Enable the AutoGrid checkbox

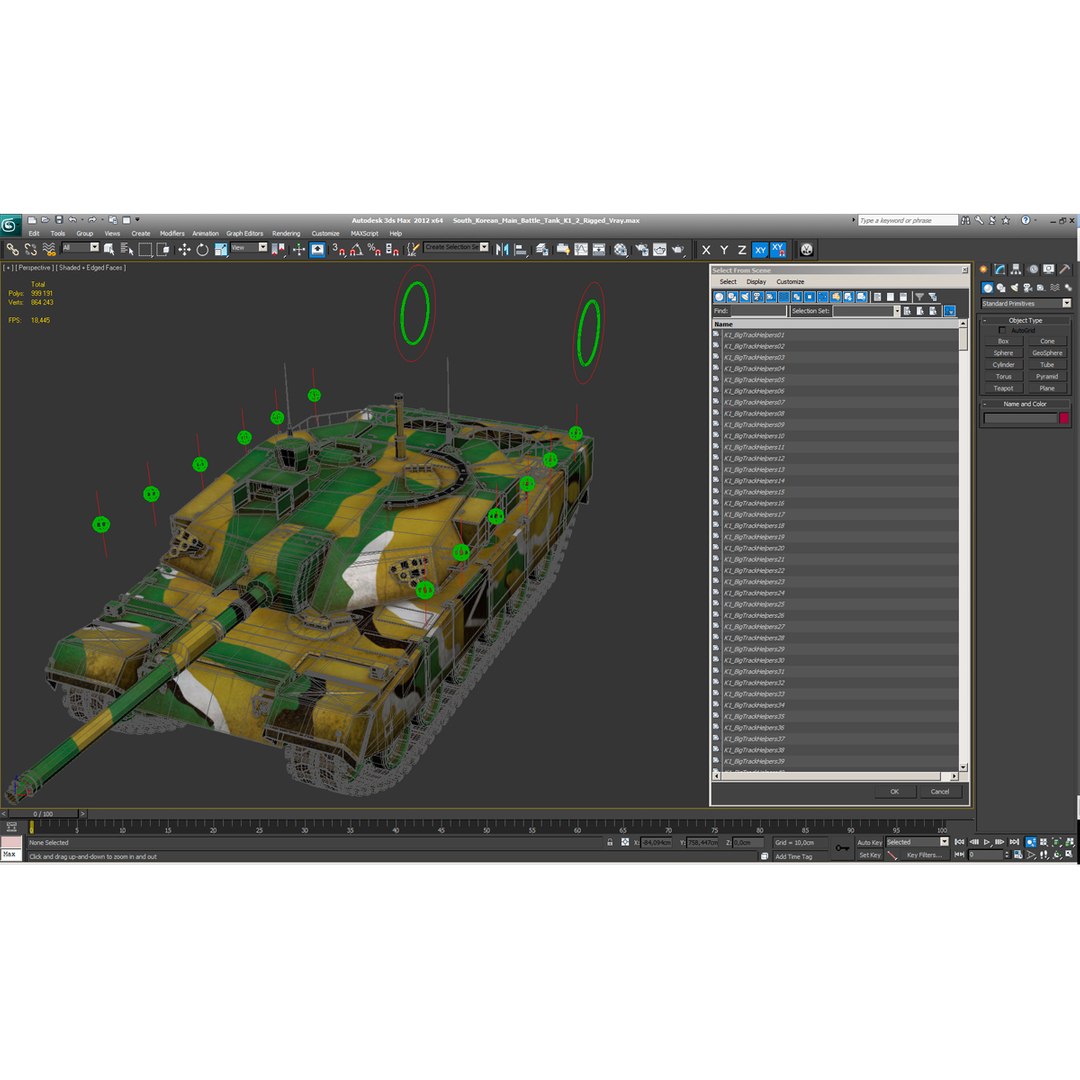pos(1002,331)
